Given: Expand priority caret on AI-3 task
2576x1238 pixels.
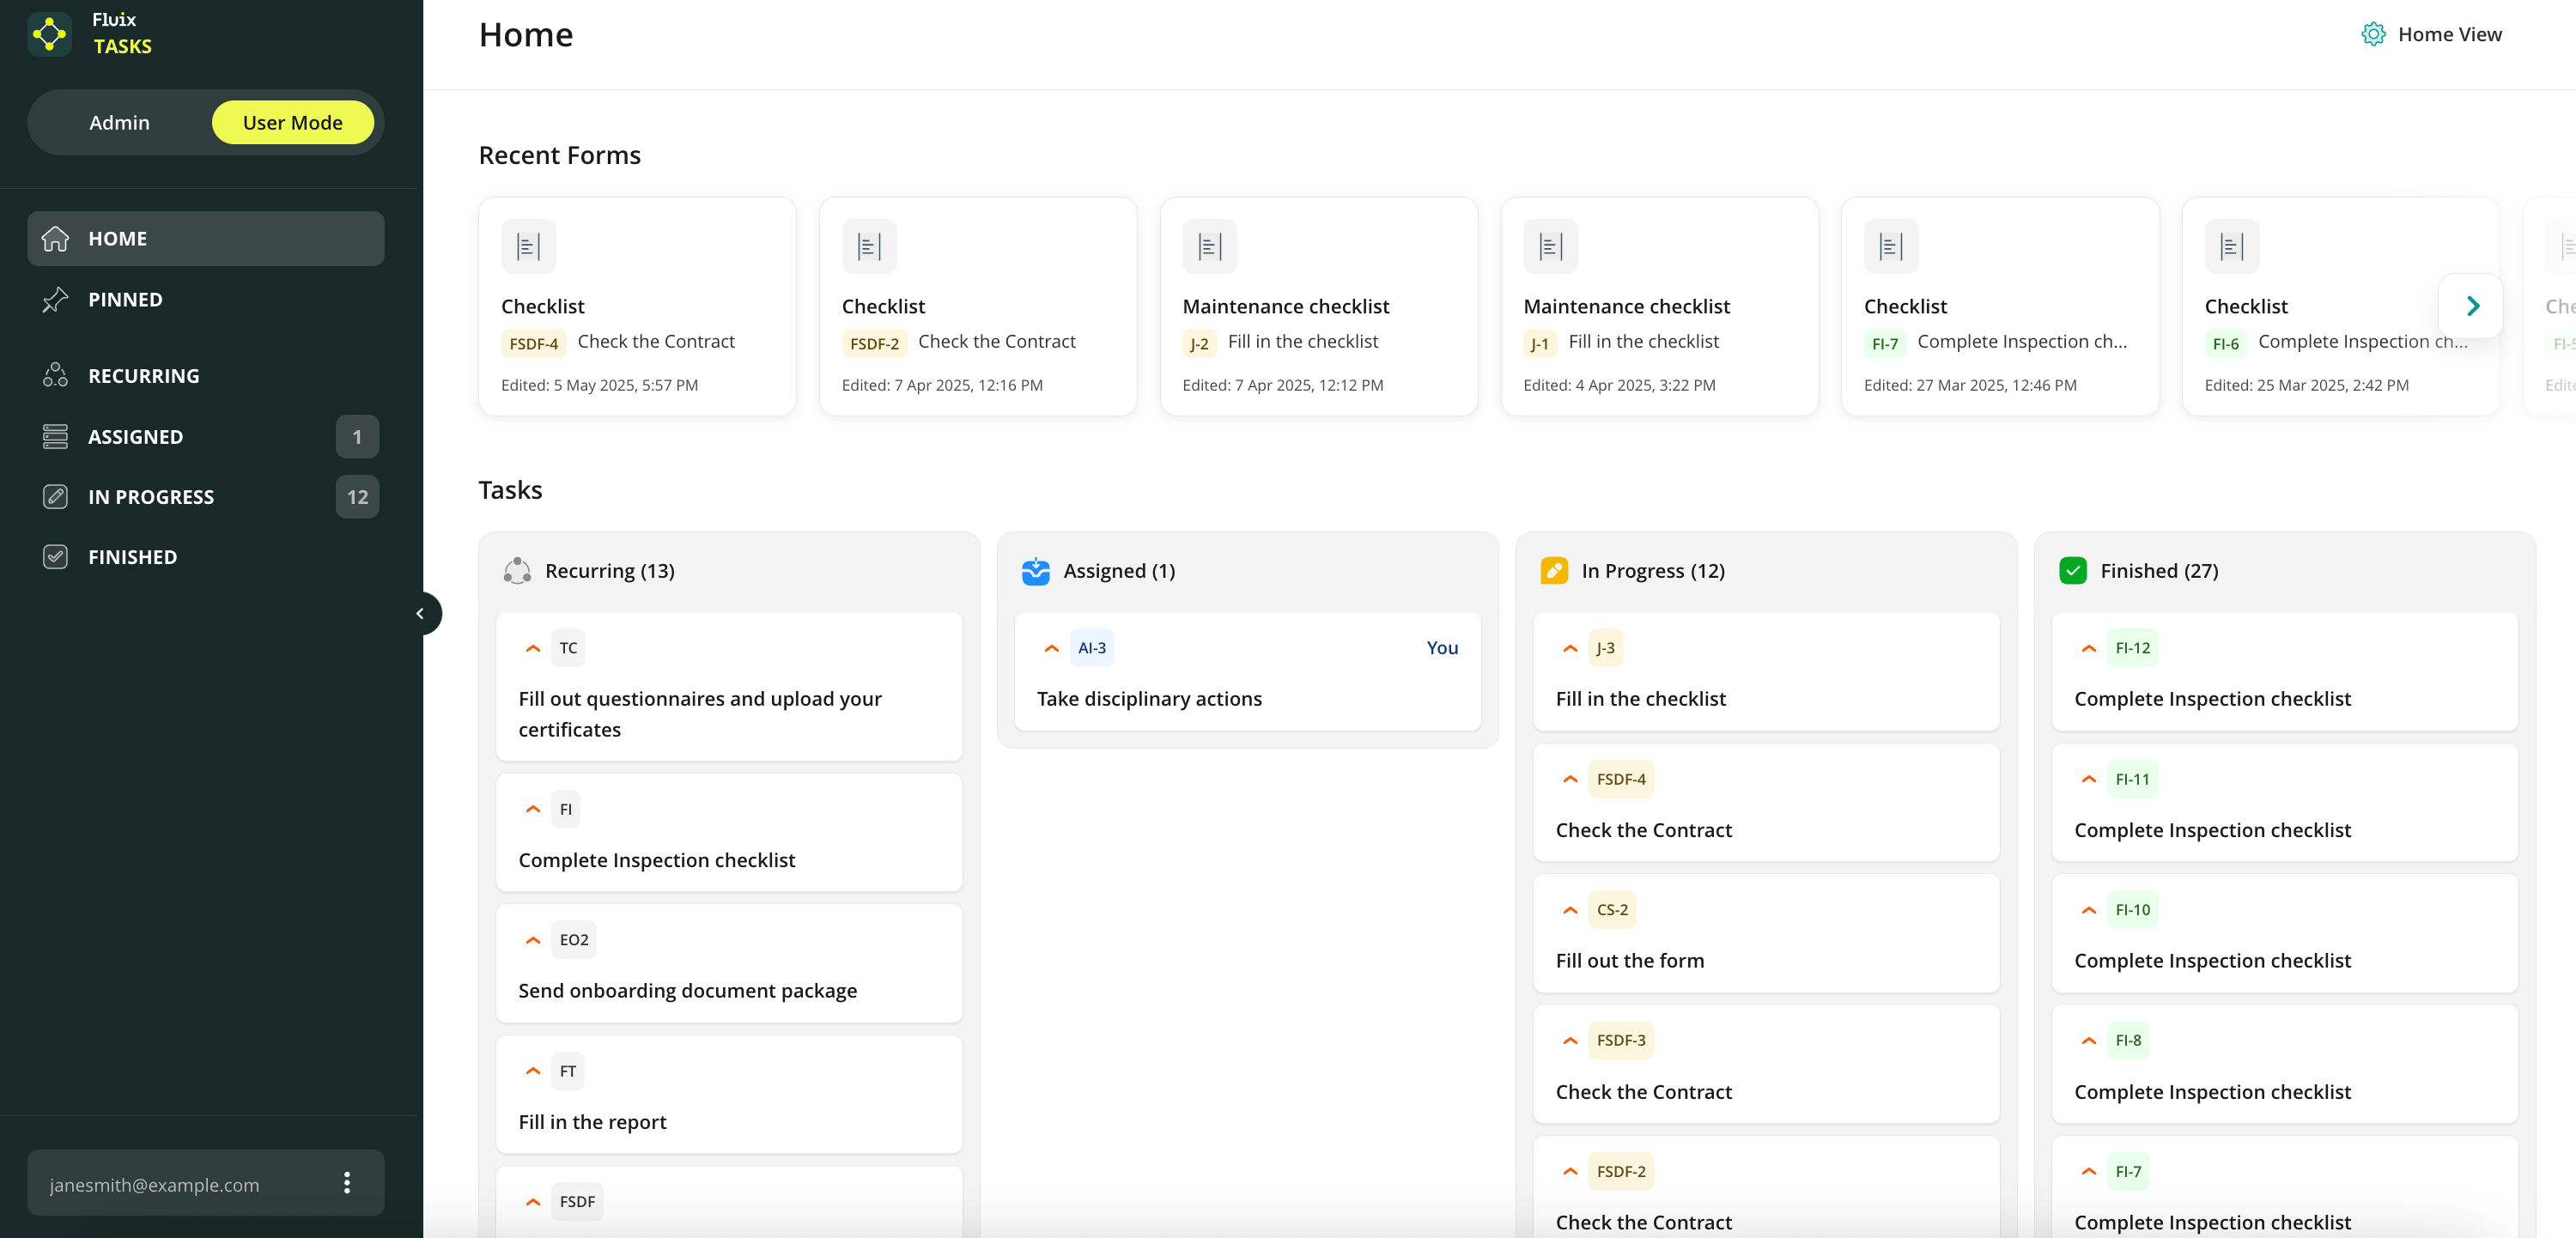Looking at the screenshot, I should (x=1051, y=648).
